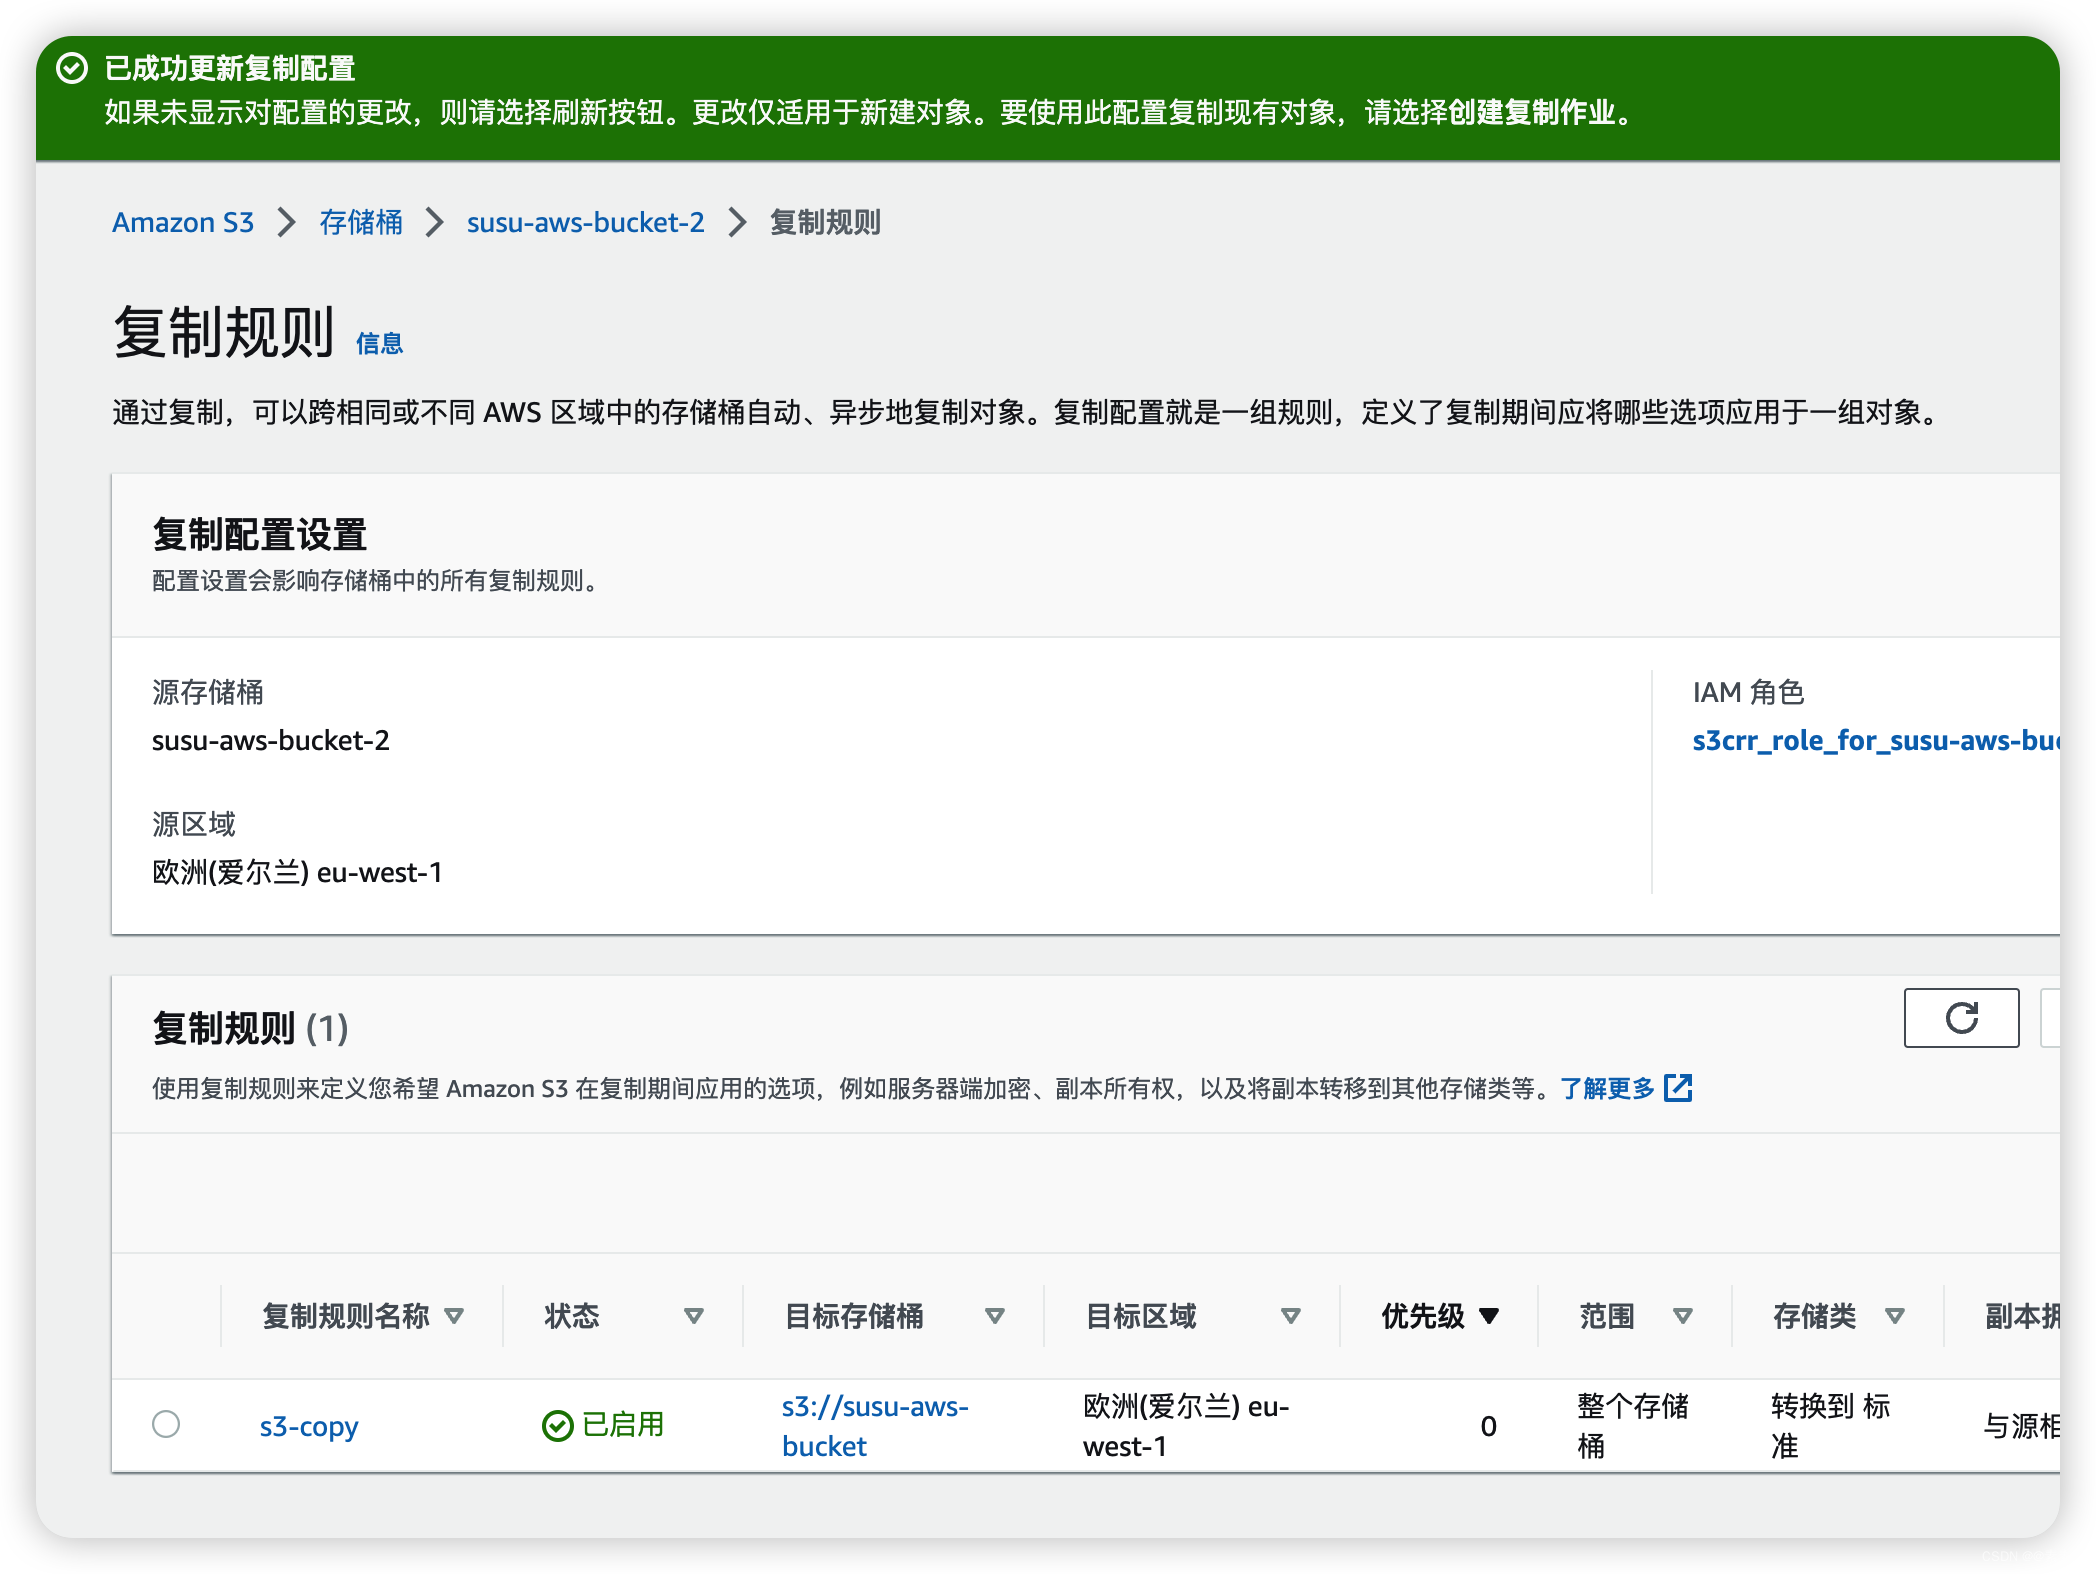2096x1574 pixels.
Task: Click the enabled status icon for s3-copy
Action: pyautogui.click(x=557, y=1425)
